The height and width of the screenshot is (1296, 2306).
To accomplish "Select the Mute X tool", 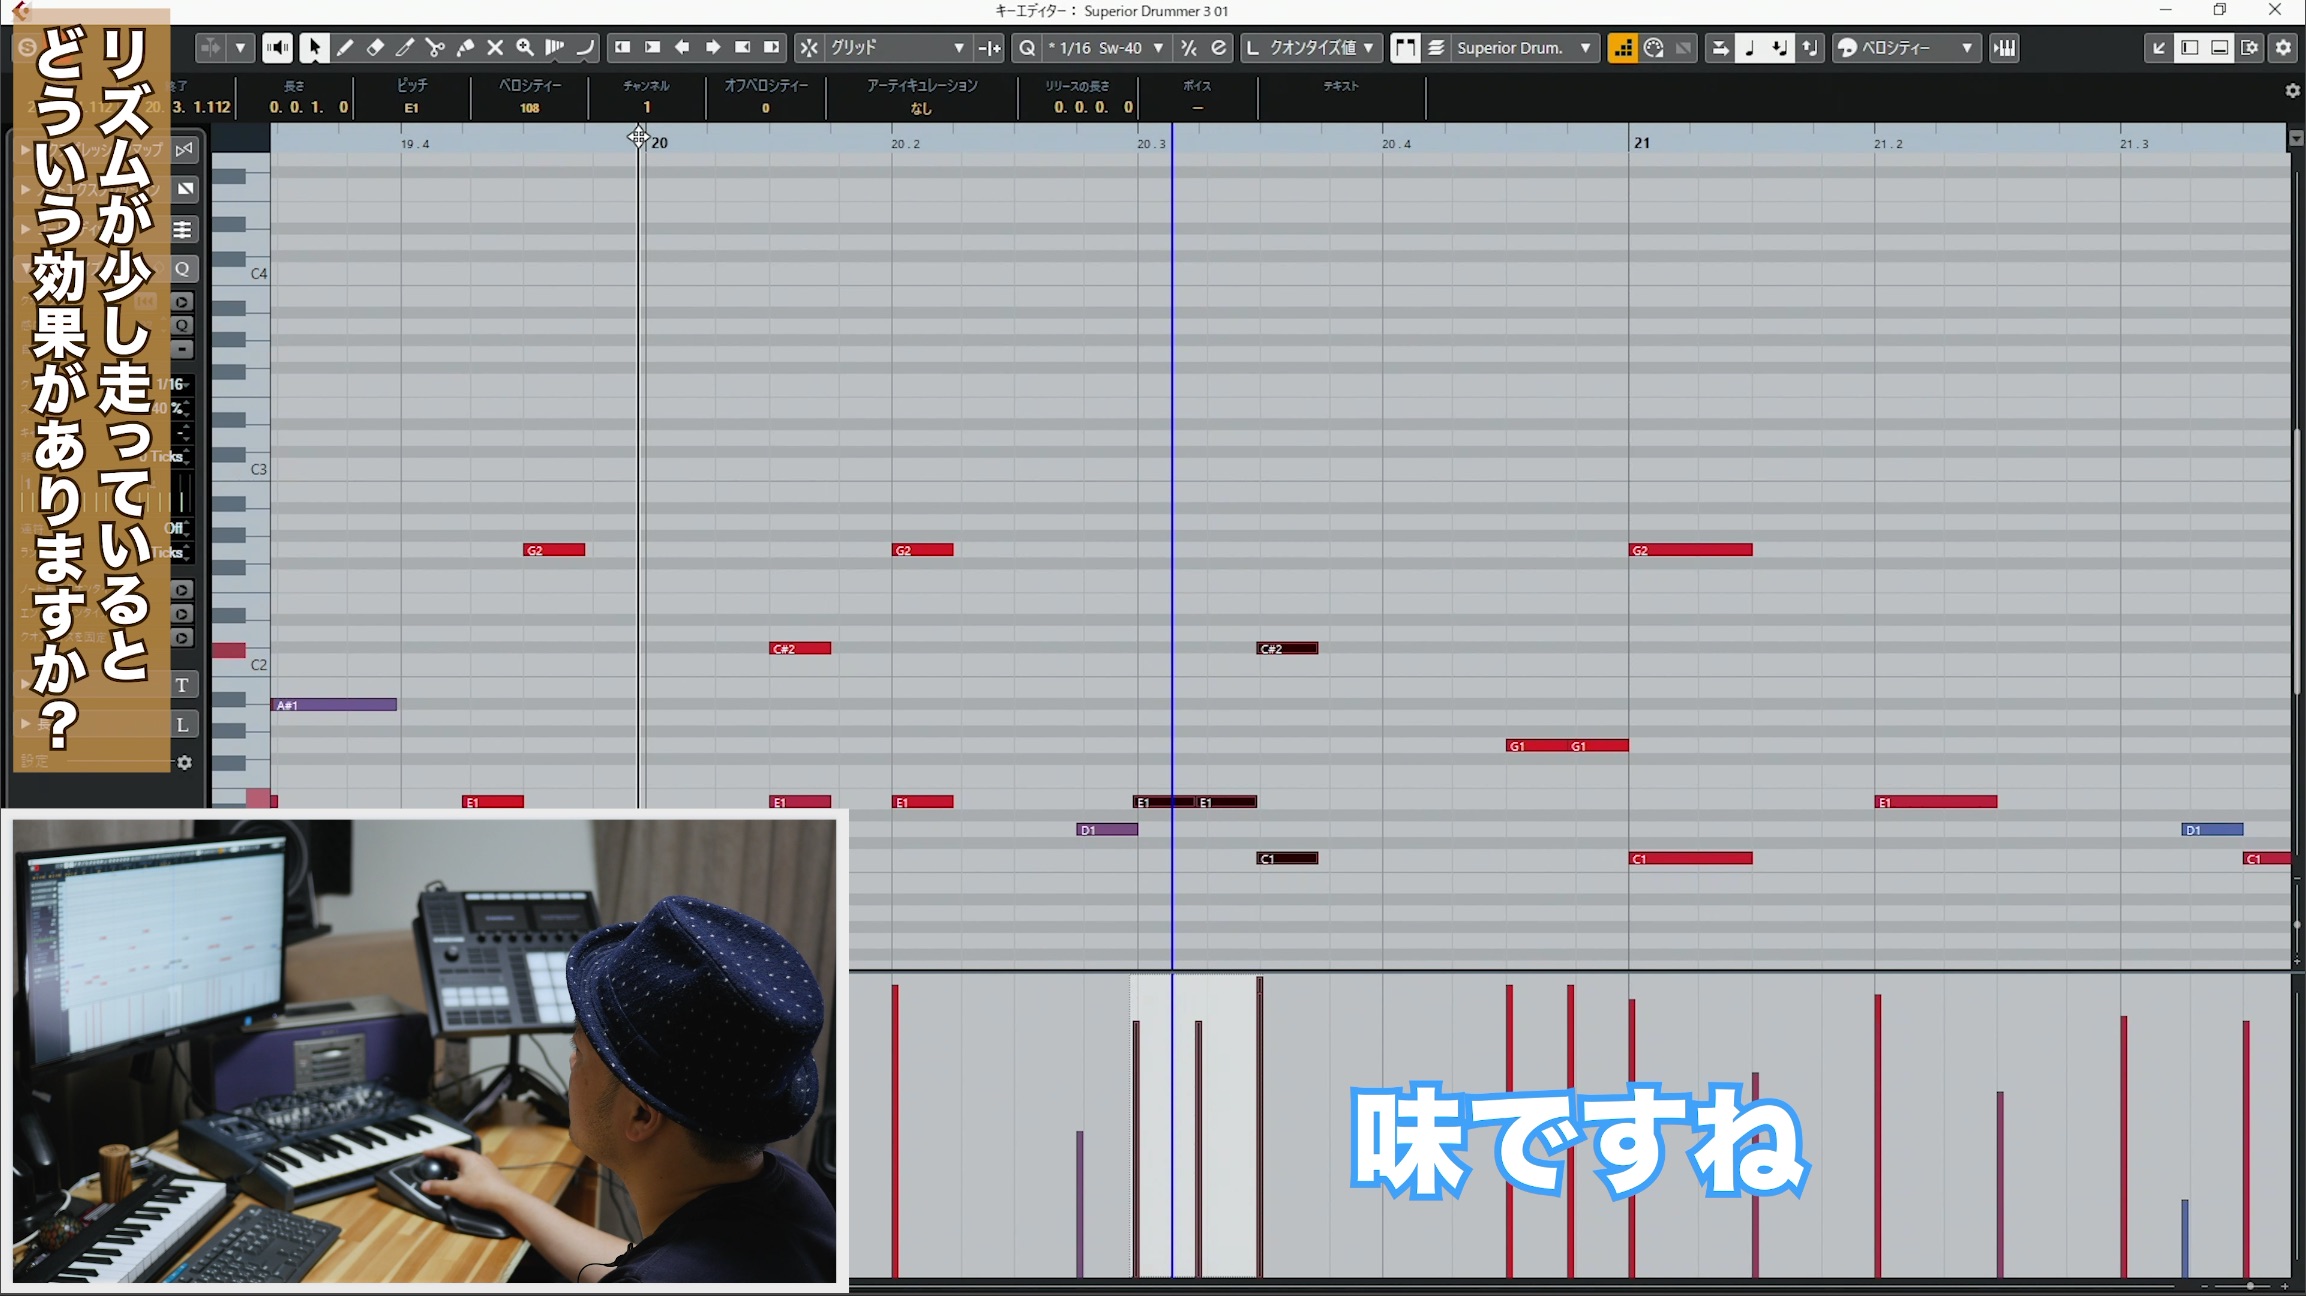I will [x=495, y=47].
